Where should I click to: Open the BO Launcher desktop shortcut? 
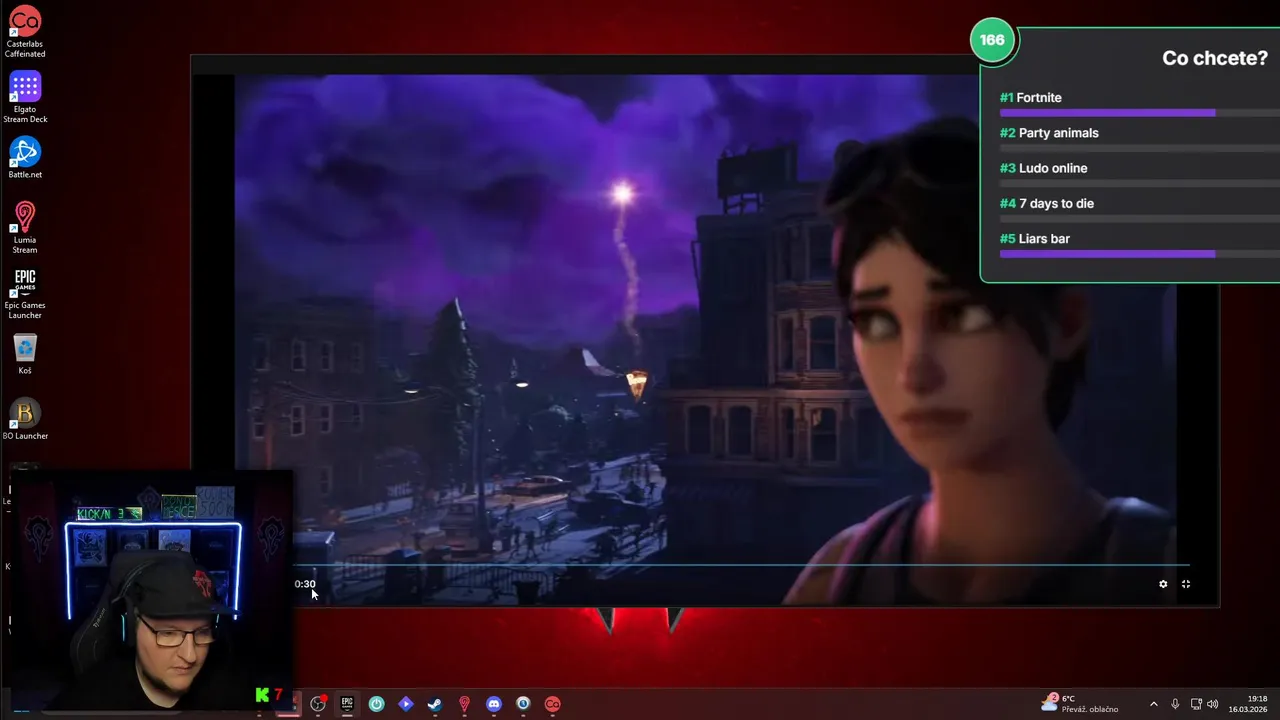[x=25, y=420]
